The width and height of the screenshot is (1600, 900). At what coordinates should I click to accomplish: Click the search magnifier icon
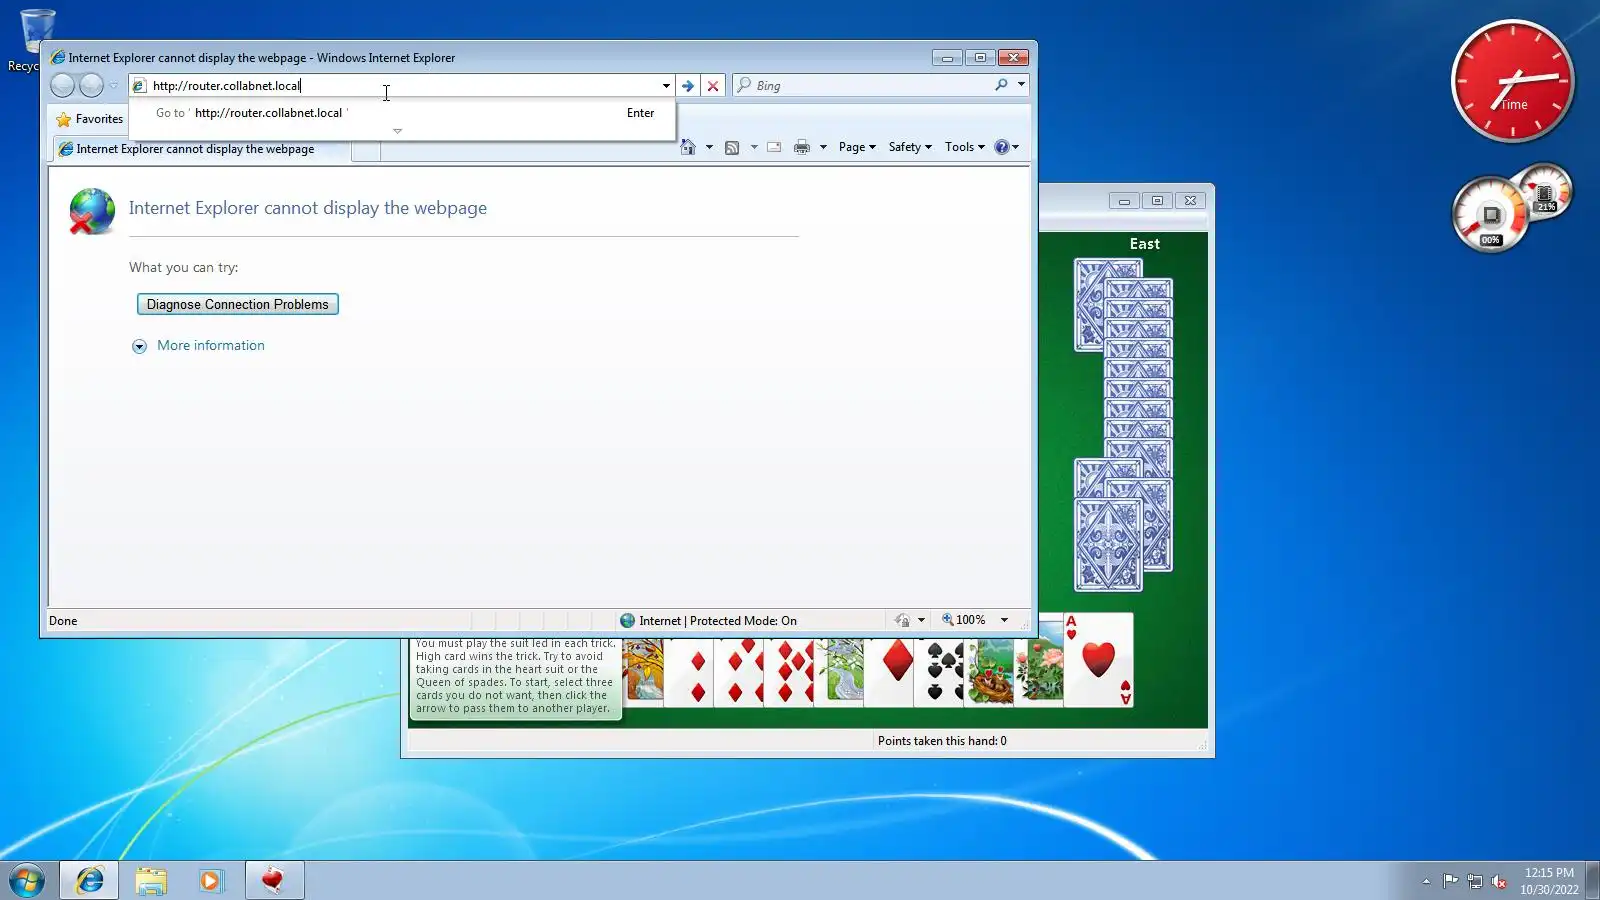coord(1001,85)
